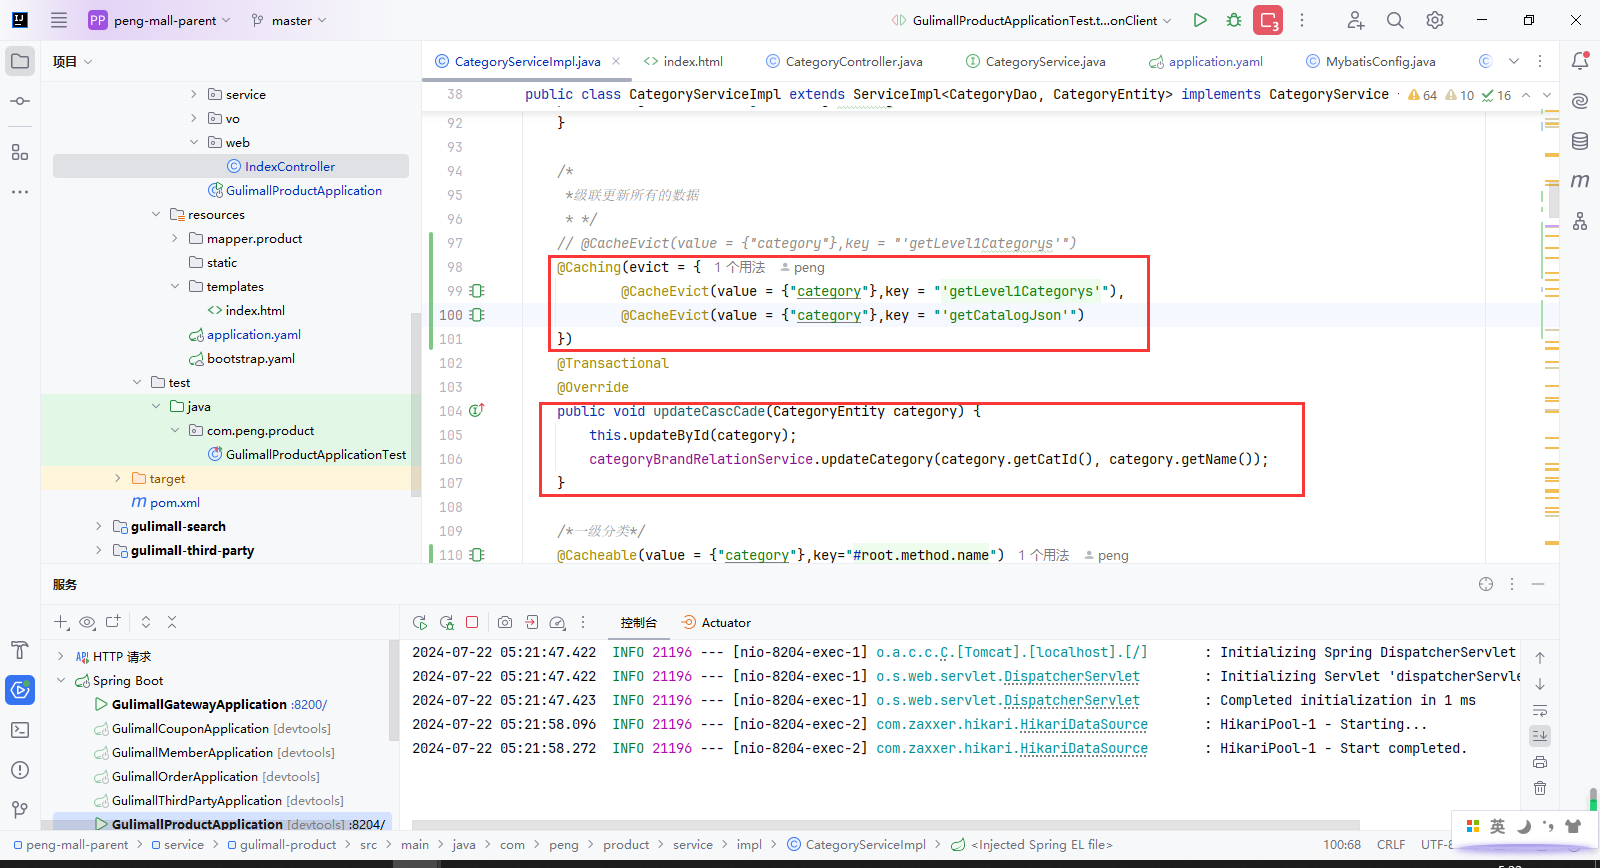Open Code With Me collaboration icon
Image resolution: width=1600 pixels, height=868 pixels.
[x=1355, y=20]
